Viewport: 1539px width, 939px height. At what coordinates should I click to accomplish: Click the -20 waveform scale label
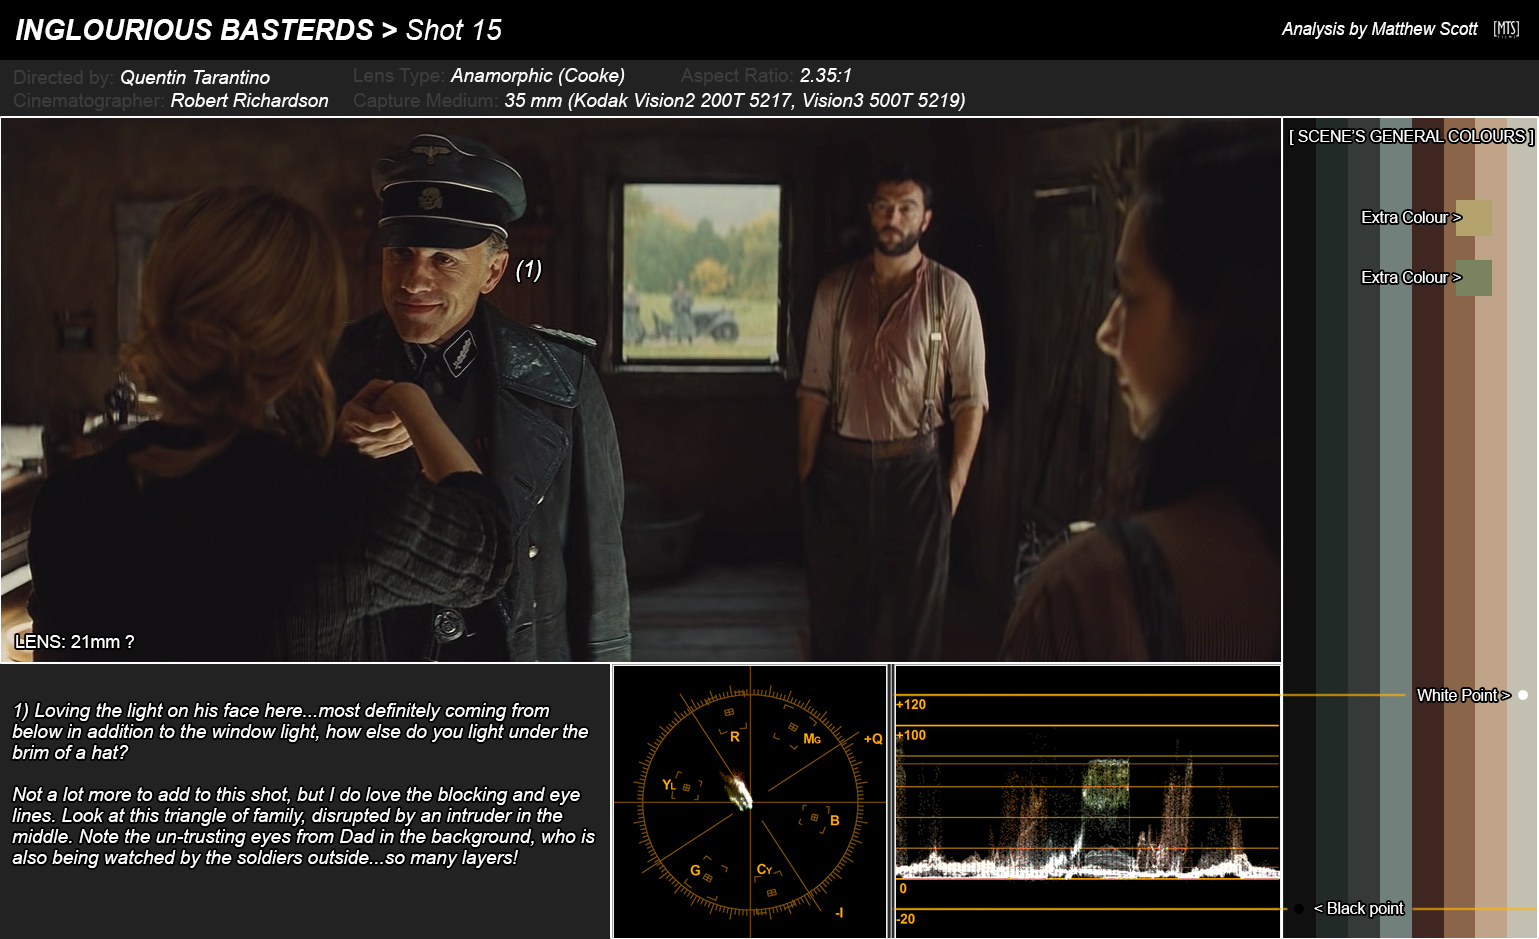pyautogui.click(x=906, y=919)
